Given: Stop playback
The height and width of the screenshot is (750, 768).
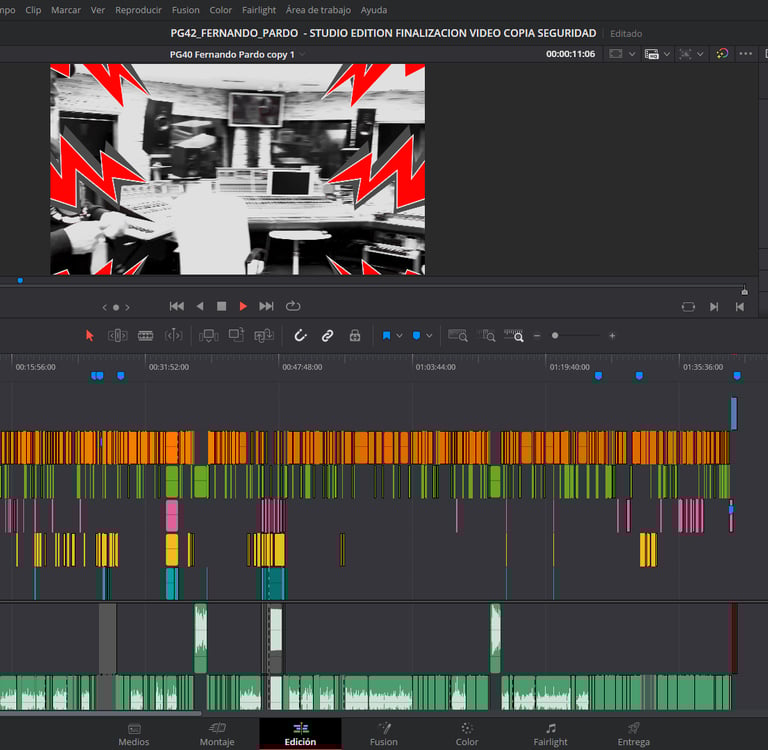Looking at the screenshot, I should pyautogui.click(x=221, y=306).
